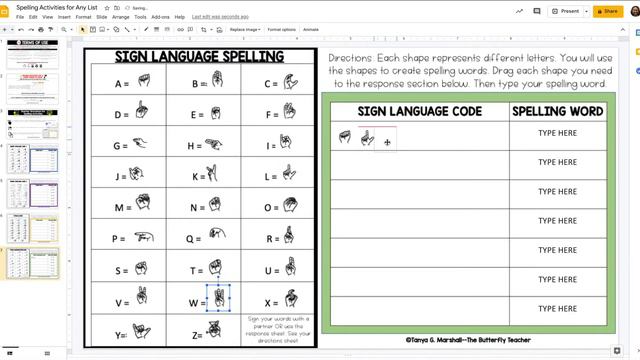The image size is (640, 360).
Task: Click the Paint format icon
Action: [x=51, y=30]
